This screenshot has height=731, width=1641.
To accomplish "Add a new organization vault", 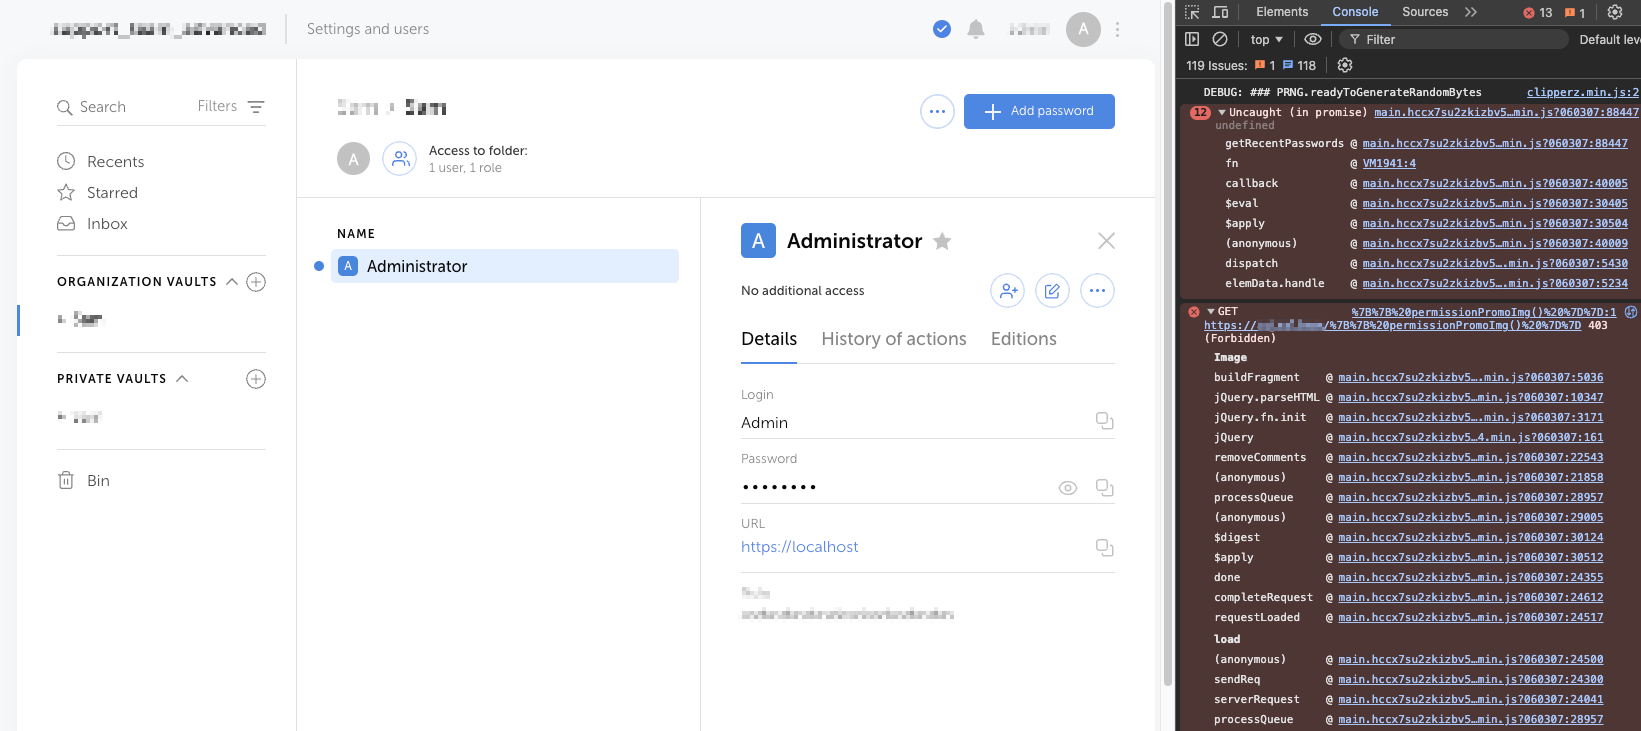I will point(256,282).
